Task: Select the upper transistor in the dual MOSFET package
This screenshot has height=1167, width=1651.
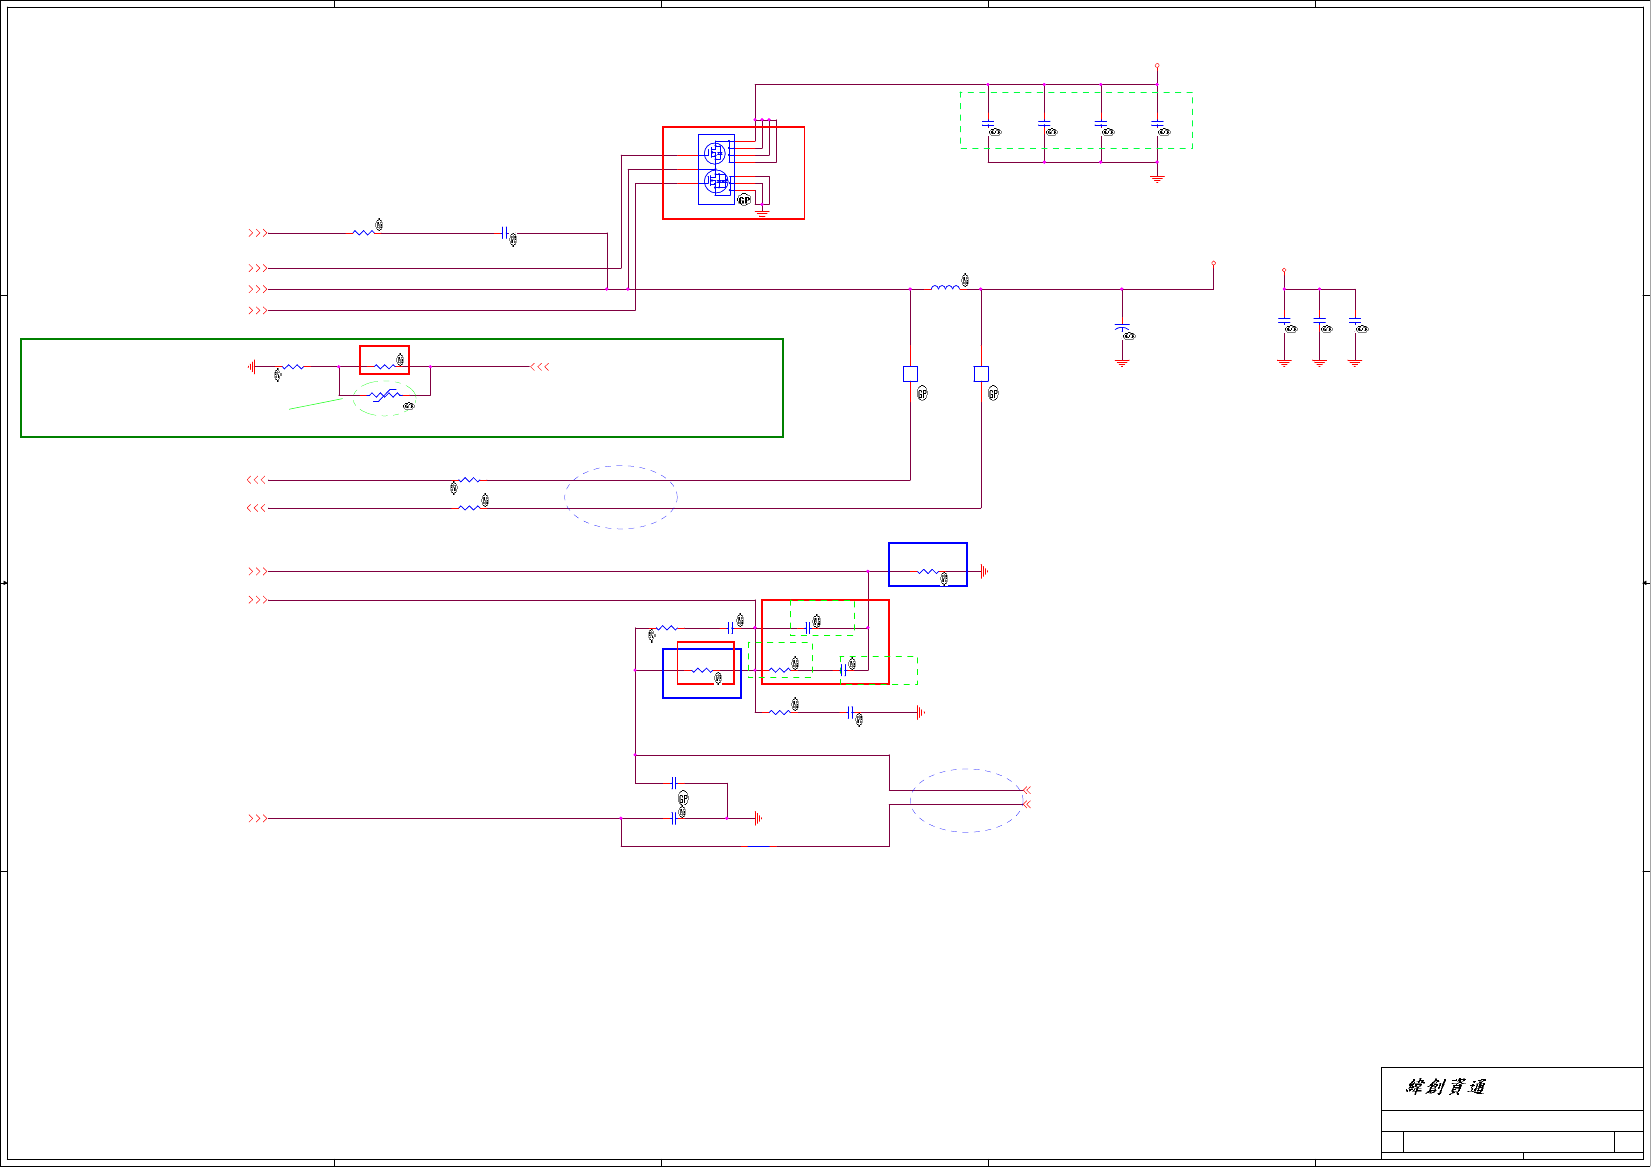Action: [715, 153]
